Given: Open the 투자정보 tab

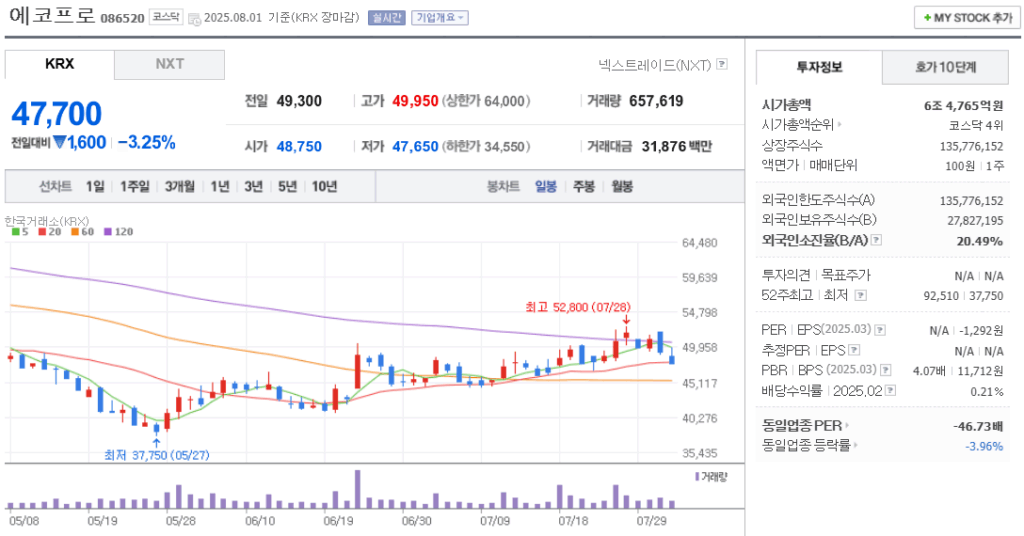Looking at the screenshot, I should [x=819, y=67].
